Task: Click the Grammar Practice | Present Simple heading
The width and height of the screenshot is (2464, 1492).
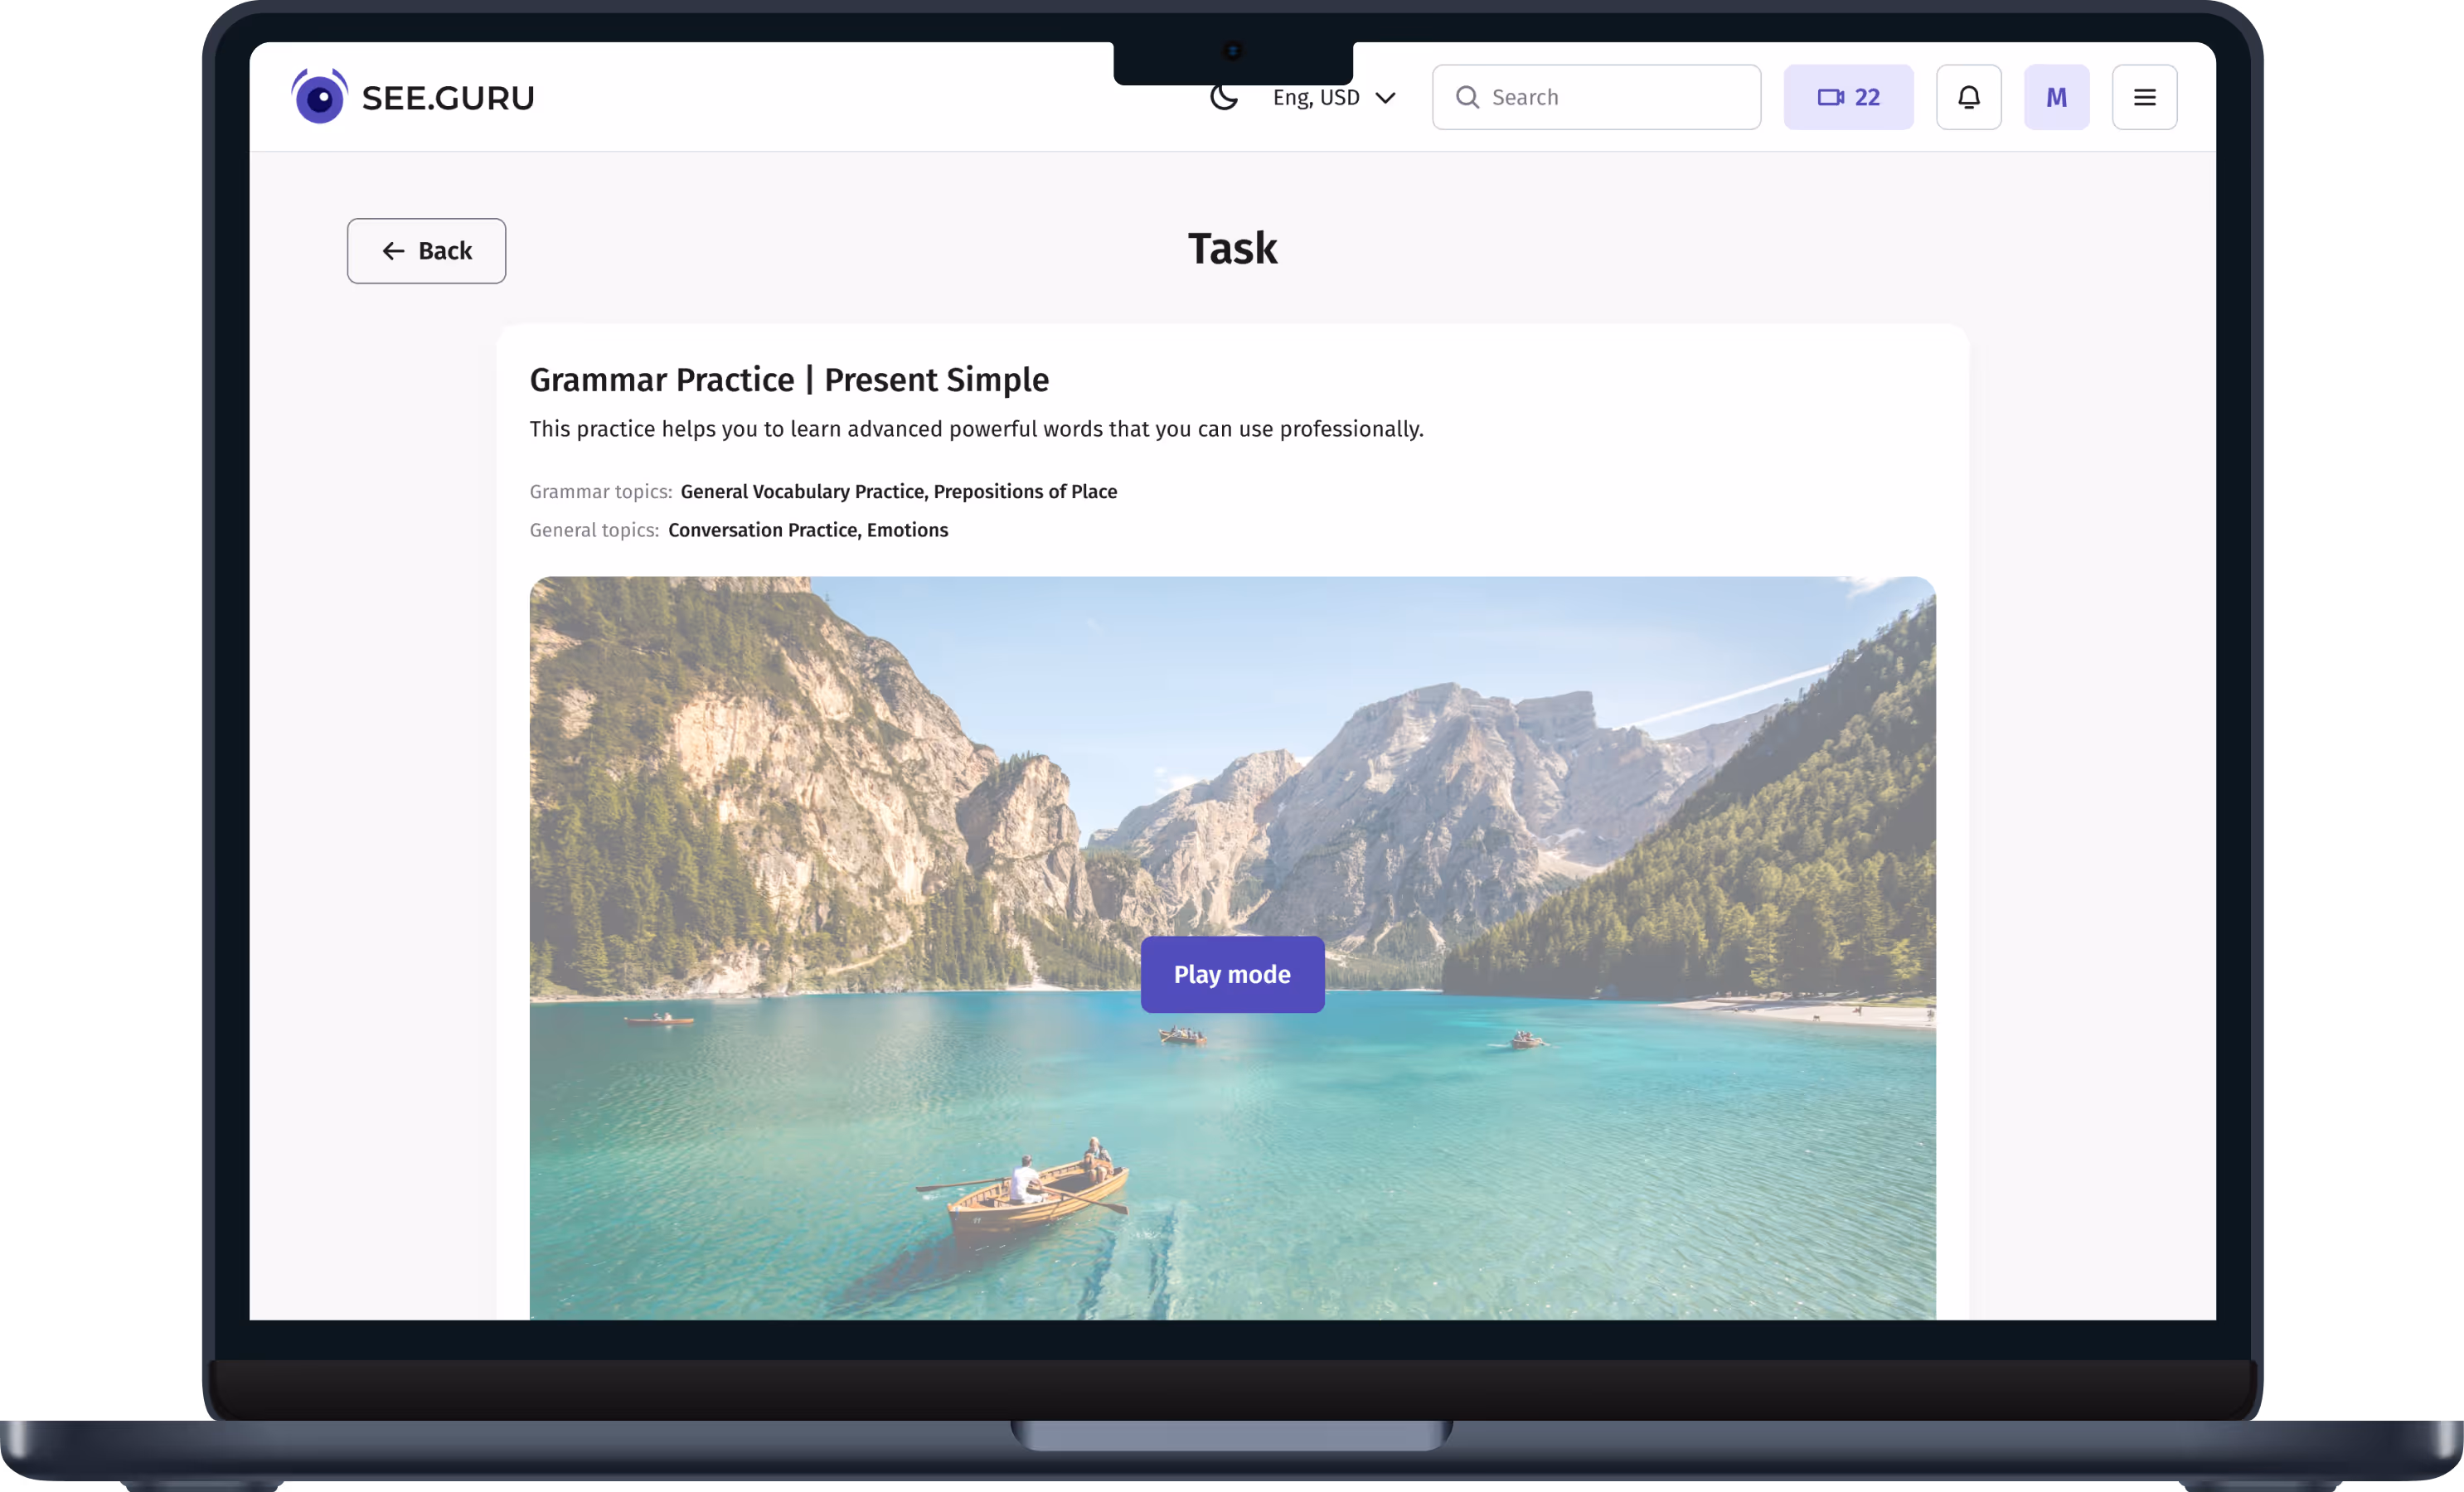Action: [x=789, y=380]
